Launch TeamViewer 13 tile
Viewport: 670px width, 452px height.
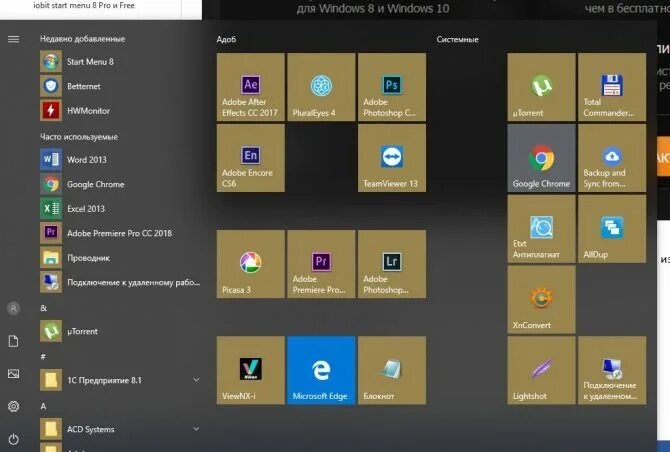tap(392, 158)
